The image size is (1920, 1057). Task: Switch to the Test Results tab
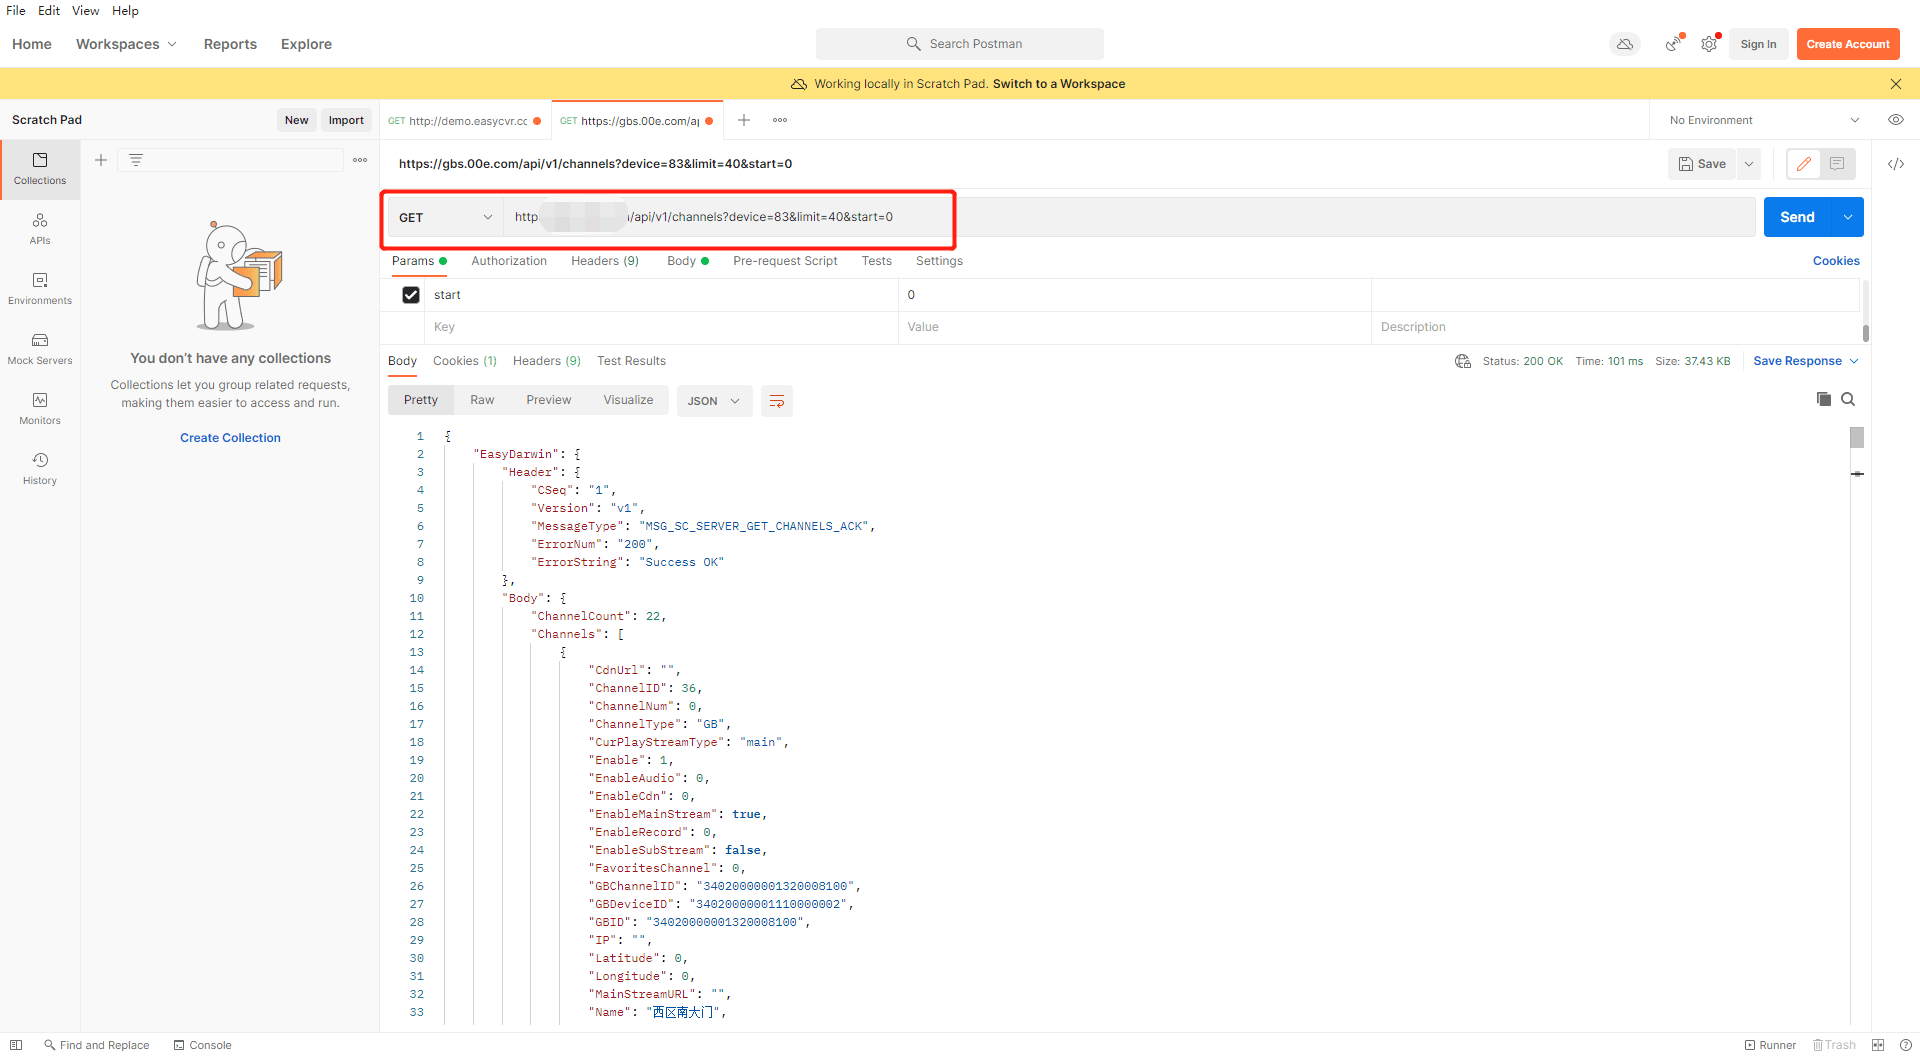pyautogui.click(x=631, y=361)
